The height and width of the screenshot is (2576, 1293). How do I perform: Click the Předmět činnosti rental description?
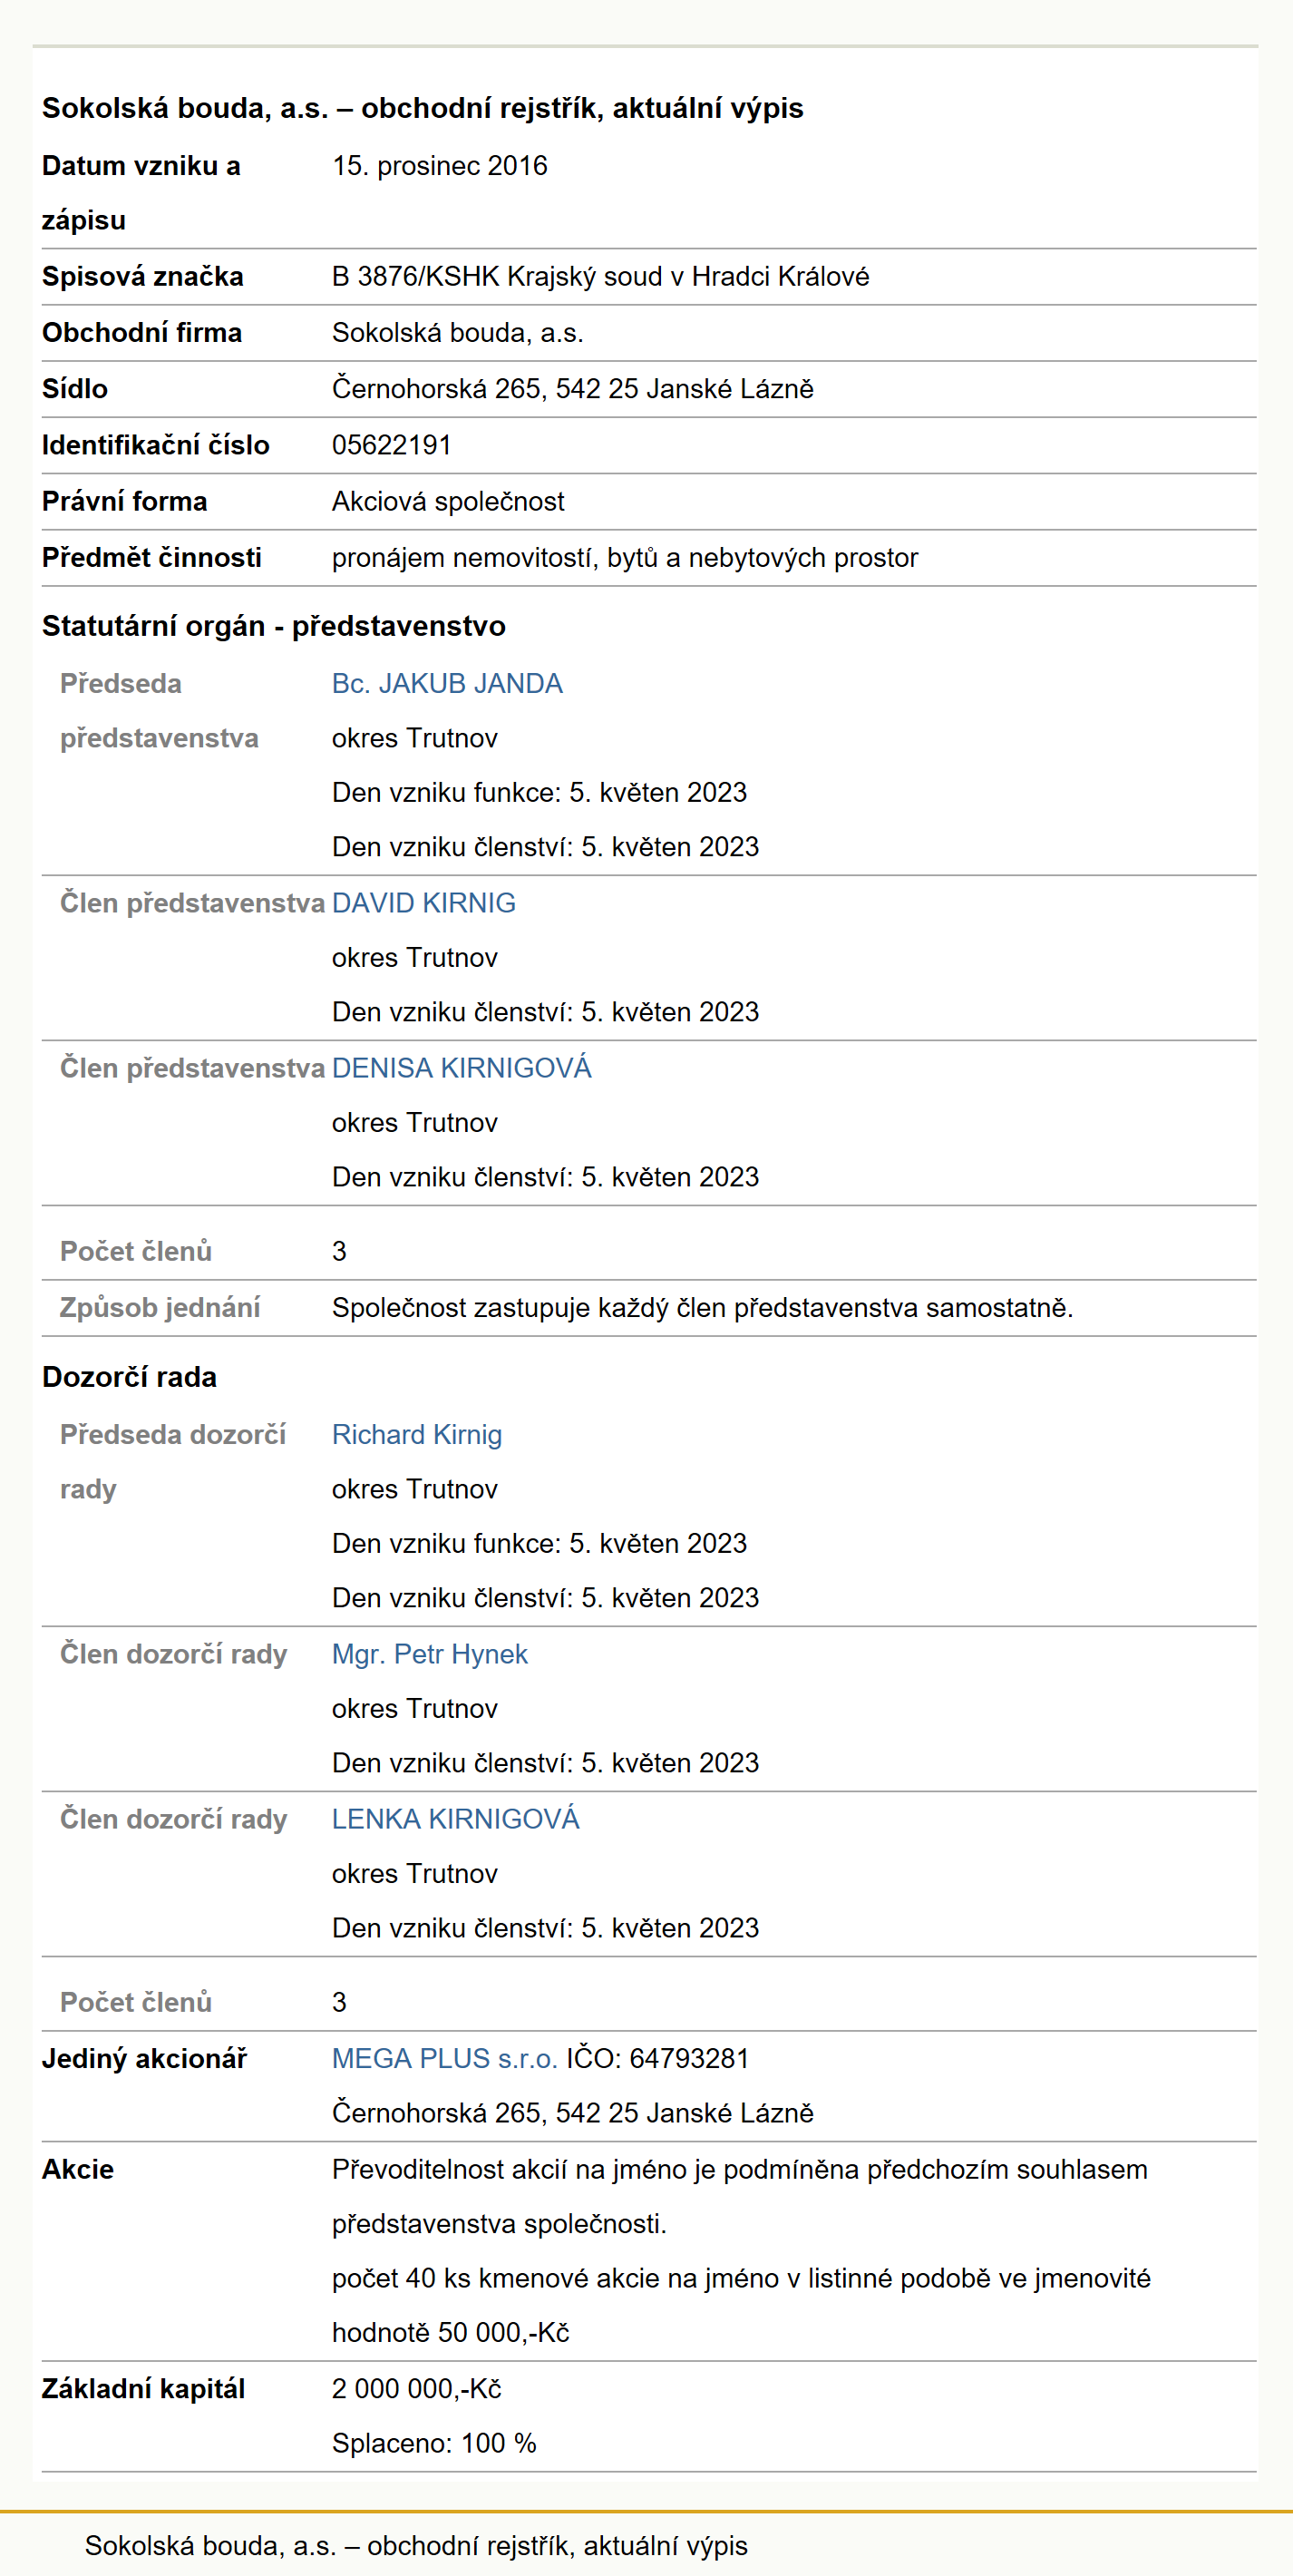point(625,558)
